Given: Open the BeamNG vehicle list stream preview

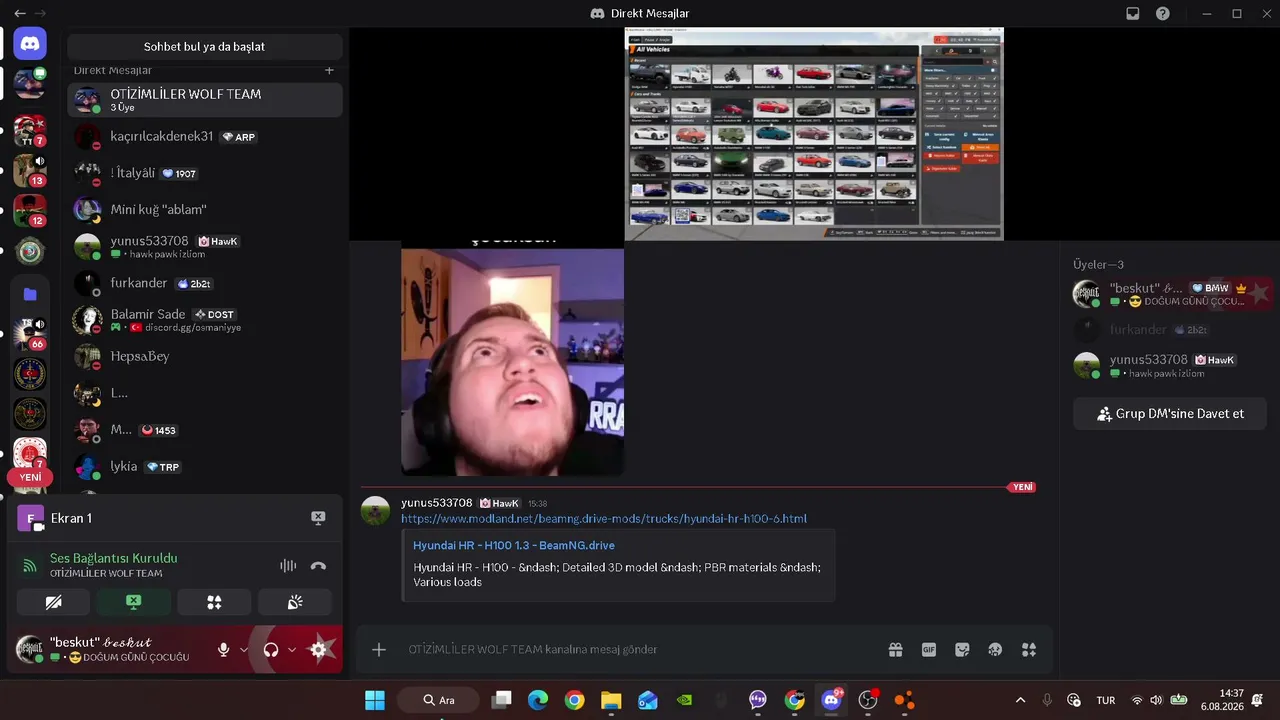Looking at the screenshot, I should pos(814,134).
